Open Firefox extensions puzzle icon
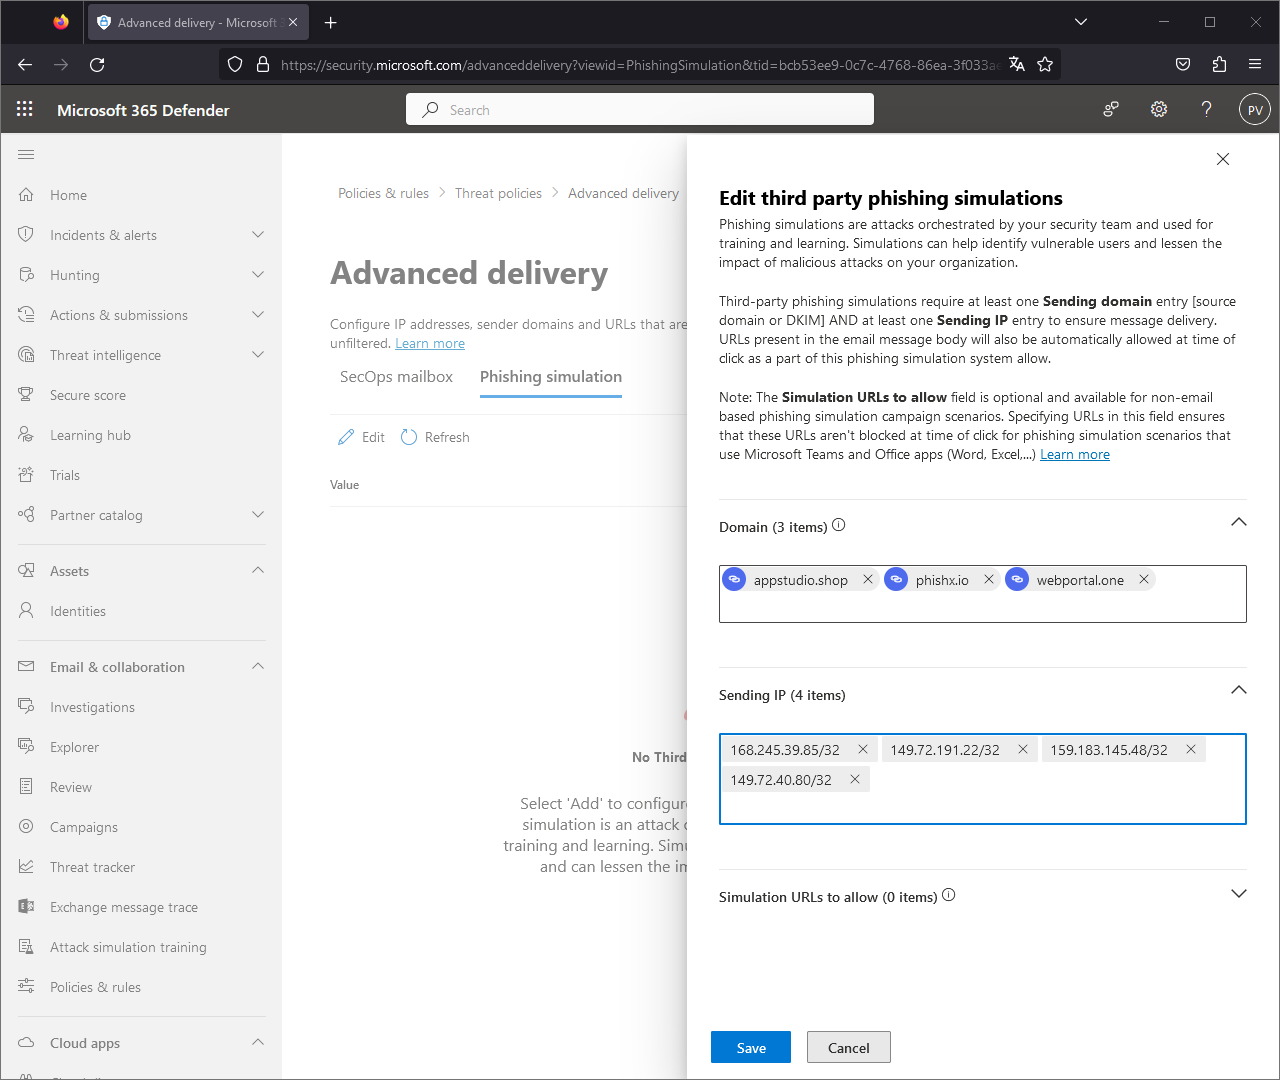The height and width of the screenshot is (1080, 1280). coord(1219,64)
